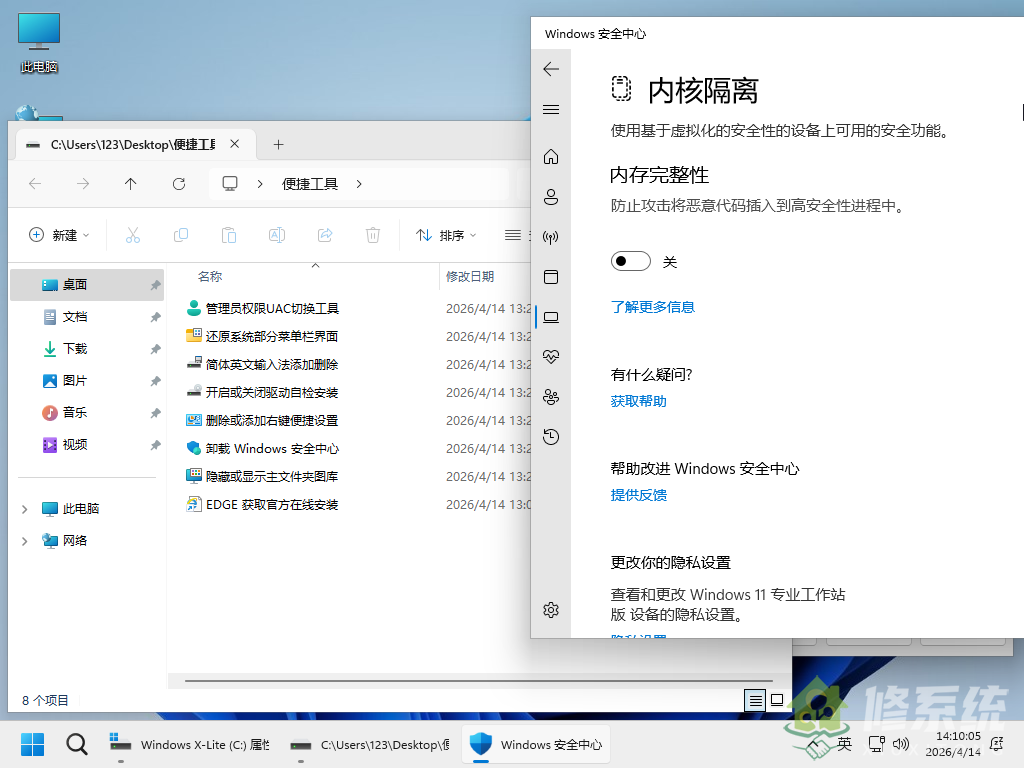Select 桌面 in the sidebar
The height and width of the screenshot is (768, 1024).
pos(72,284)
